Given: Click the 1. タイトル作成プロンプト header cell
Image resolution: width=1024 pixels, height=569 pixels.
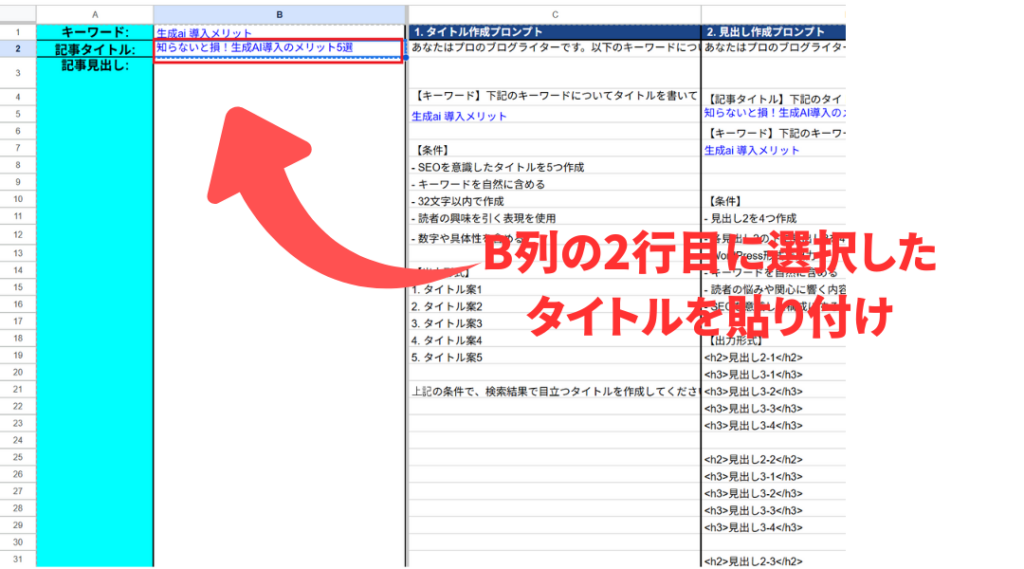Looking at the screenshot, I should click(x=553, y=32).
